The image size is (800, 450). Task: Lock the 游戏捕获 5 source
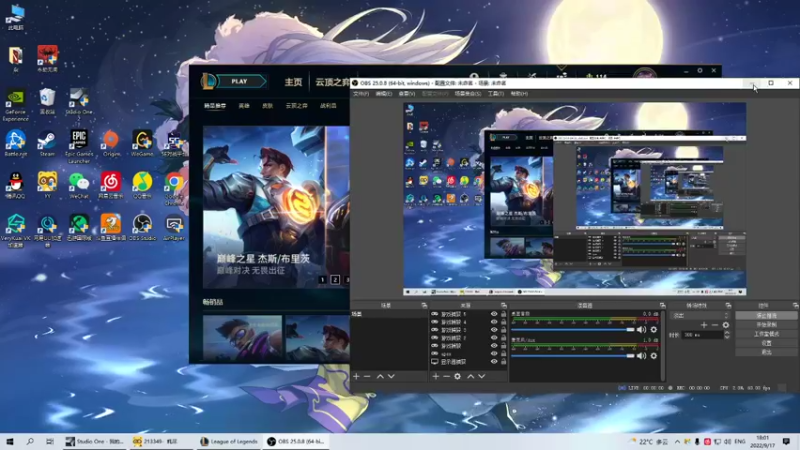(x=504, y=314)
